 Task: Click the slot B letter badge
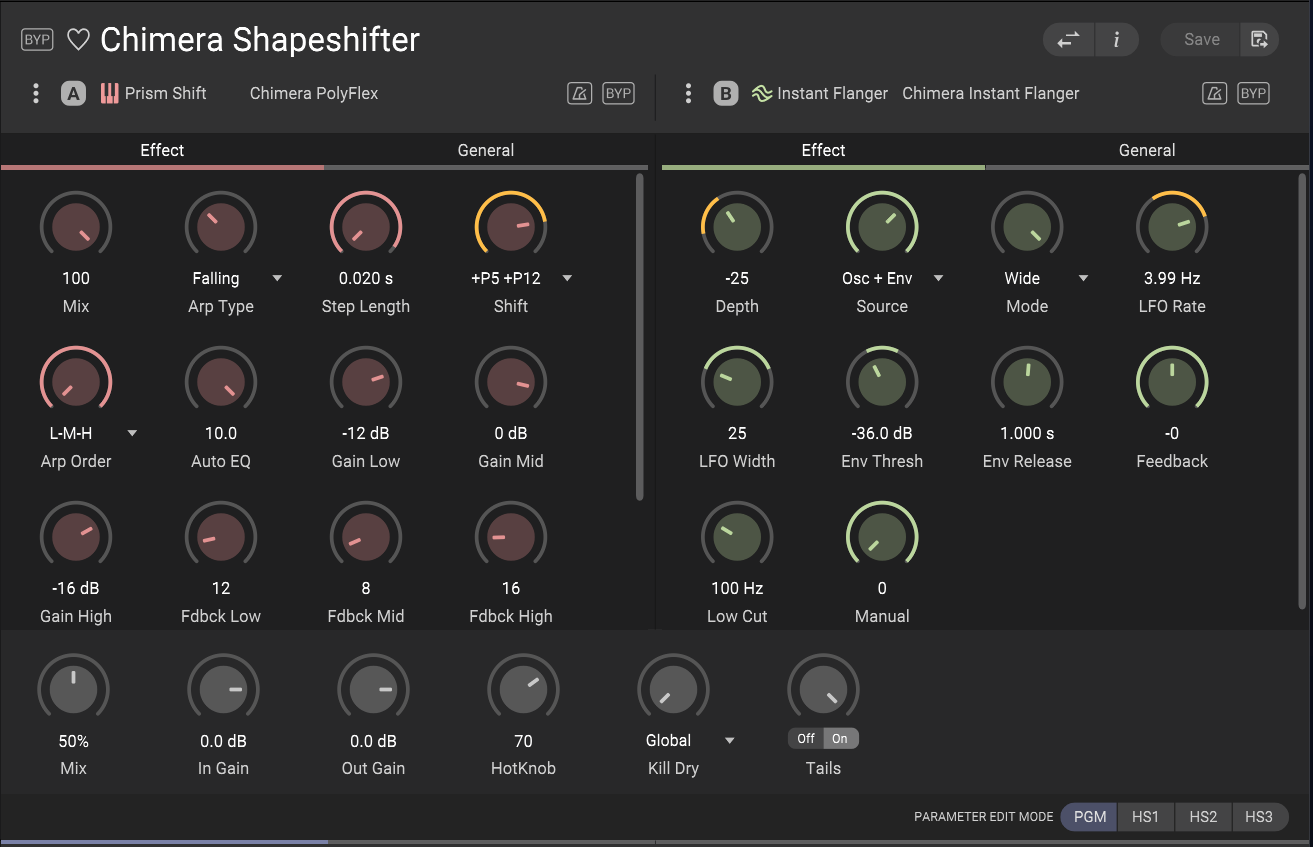[725, 94]
